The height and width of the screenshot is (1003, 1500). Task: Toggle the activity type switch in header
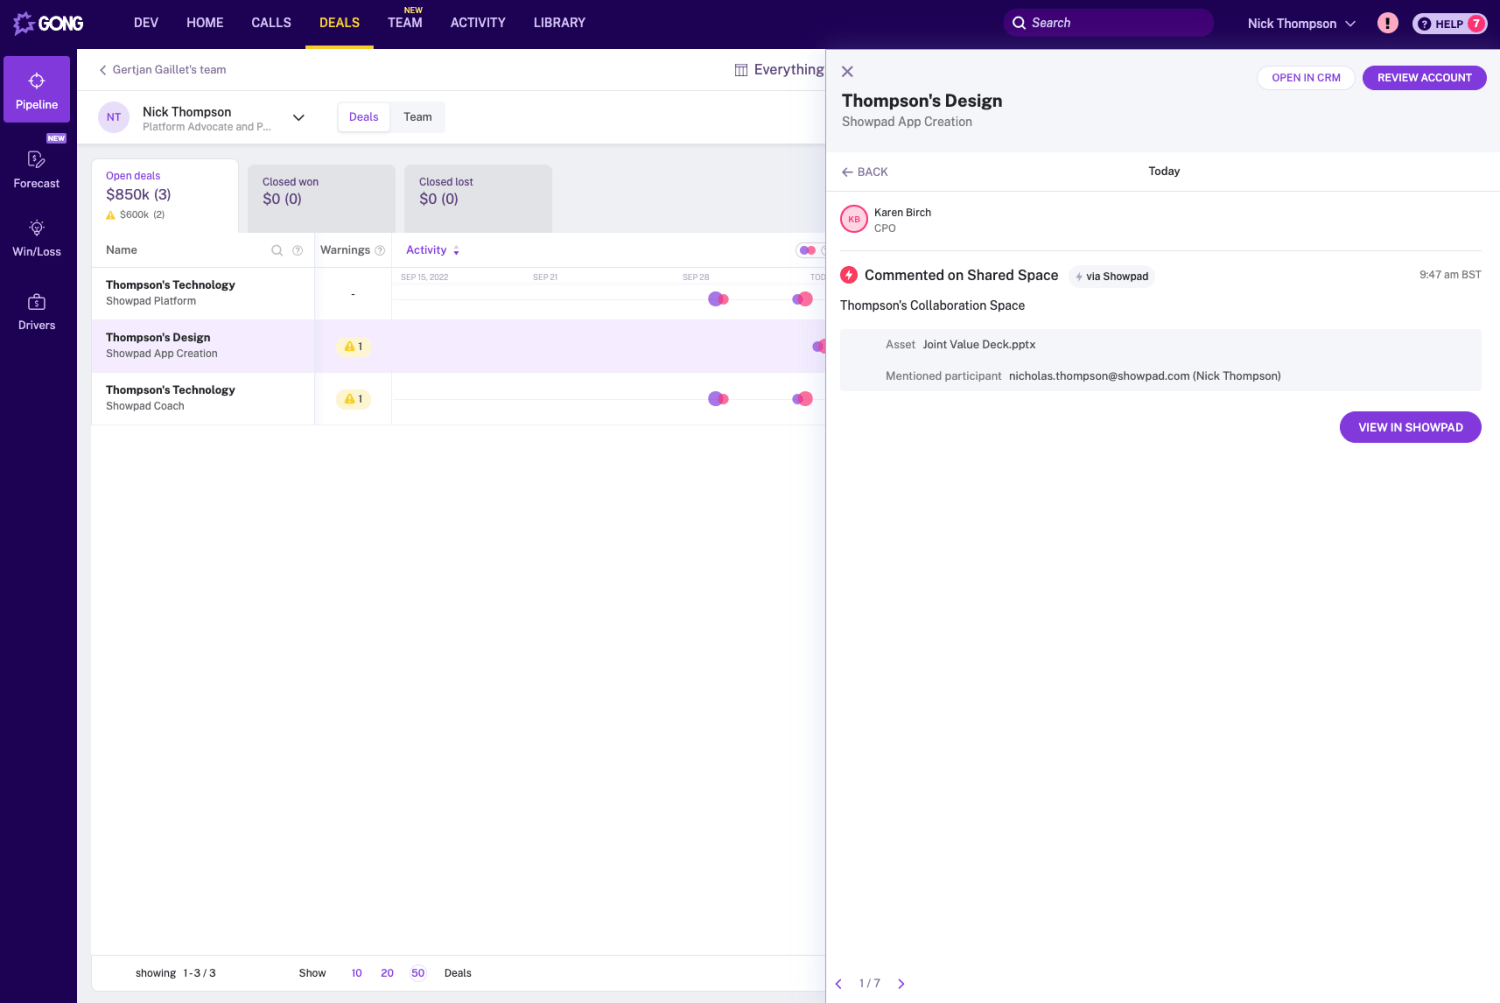pyautogui.click(x=808, y=251)
